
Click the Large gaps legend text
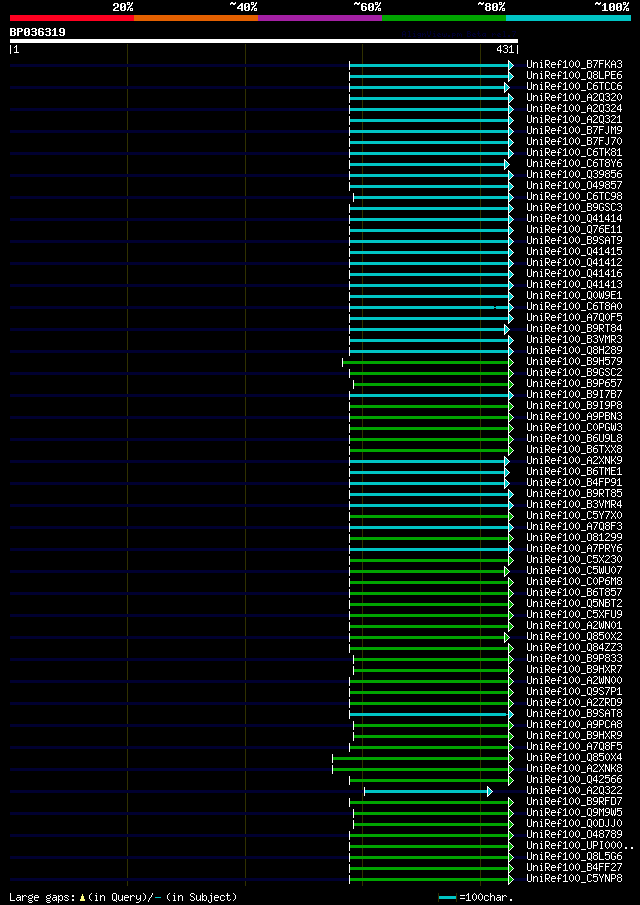[x=123, y=897]
